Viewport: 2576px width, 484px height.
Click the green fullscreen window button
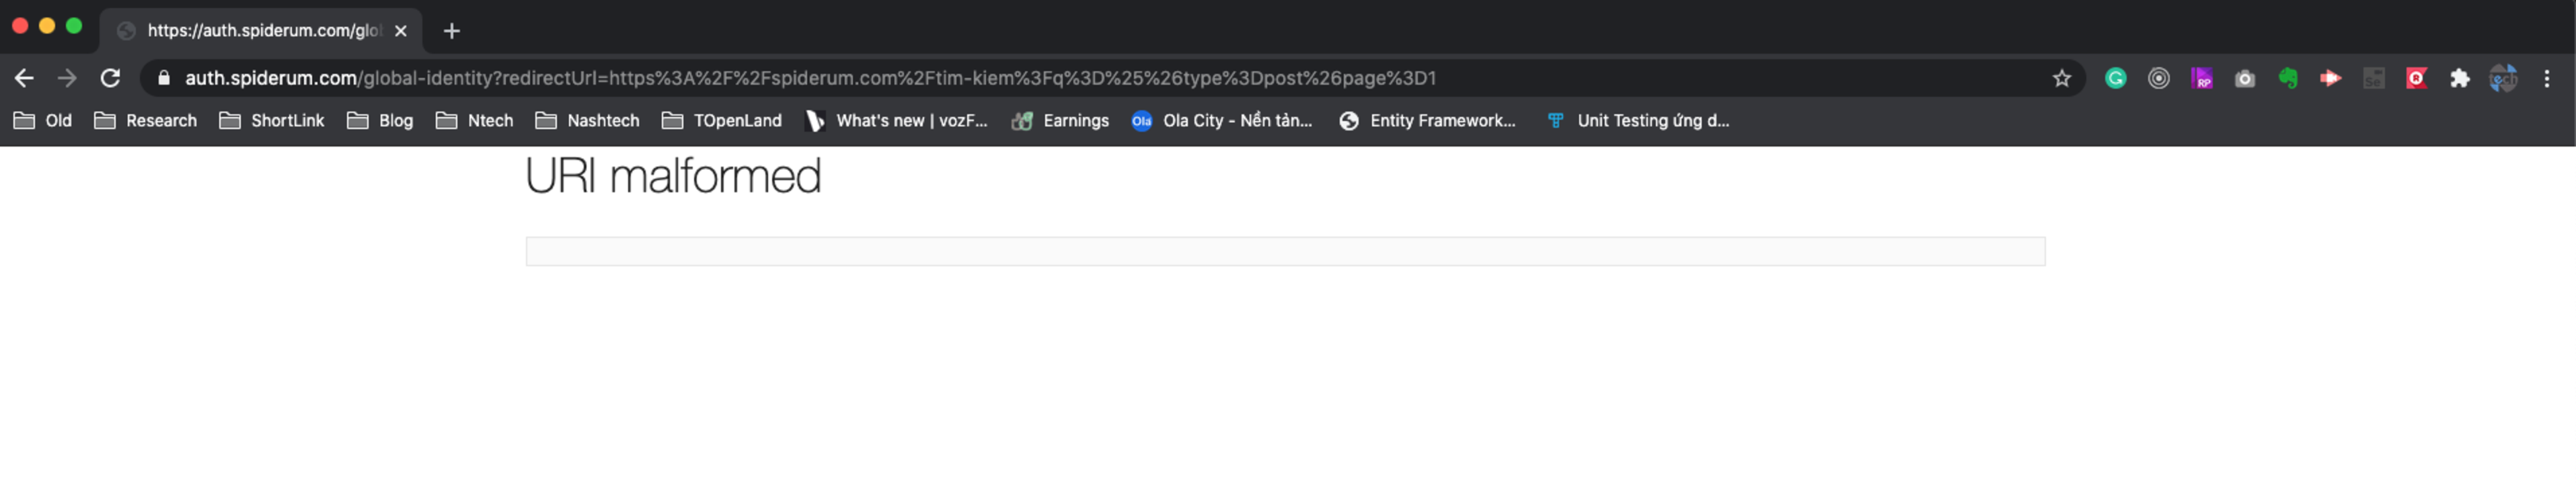[74, 26]
